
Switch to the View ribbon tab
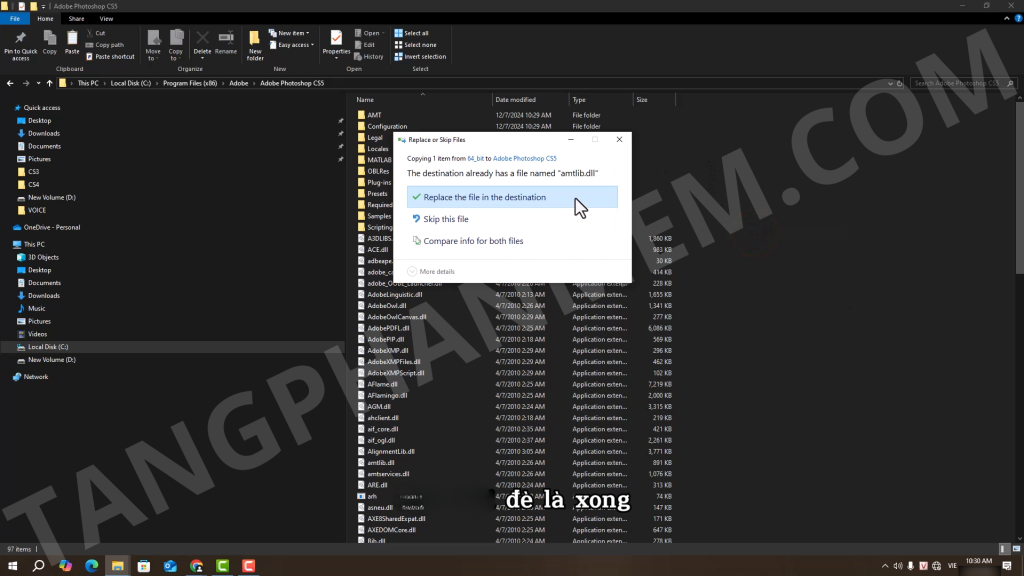click(x=106, y=19)
